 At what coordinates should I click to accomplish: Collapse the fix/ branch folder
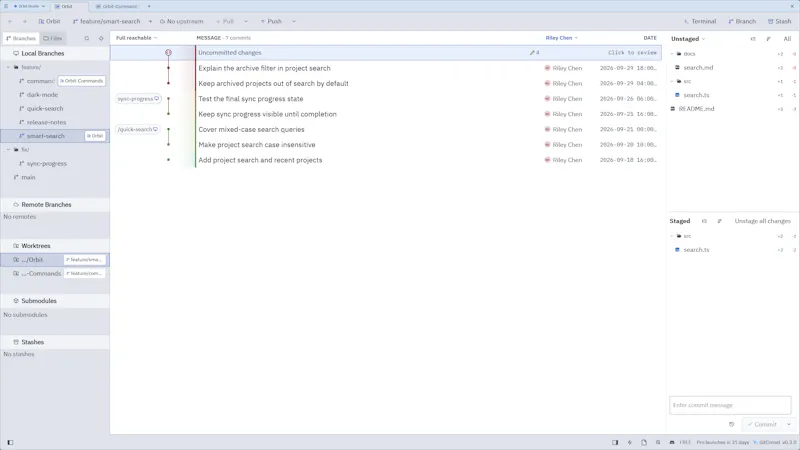click(8, 149)
